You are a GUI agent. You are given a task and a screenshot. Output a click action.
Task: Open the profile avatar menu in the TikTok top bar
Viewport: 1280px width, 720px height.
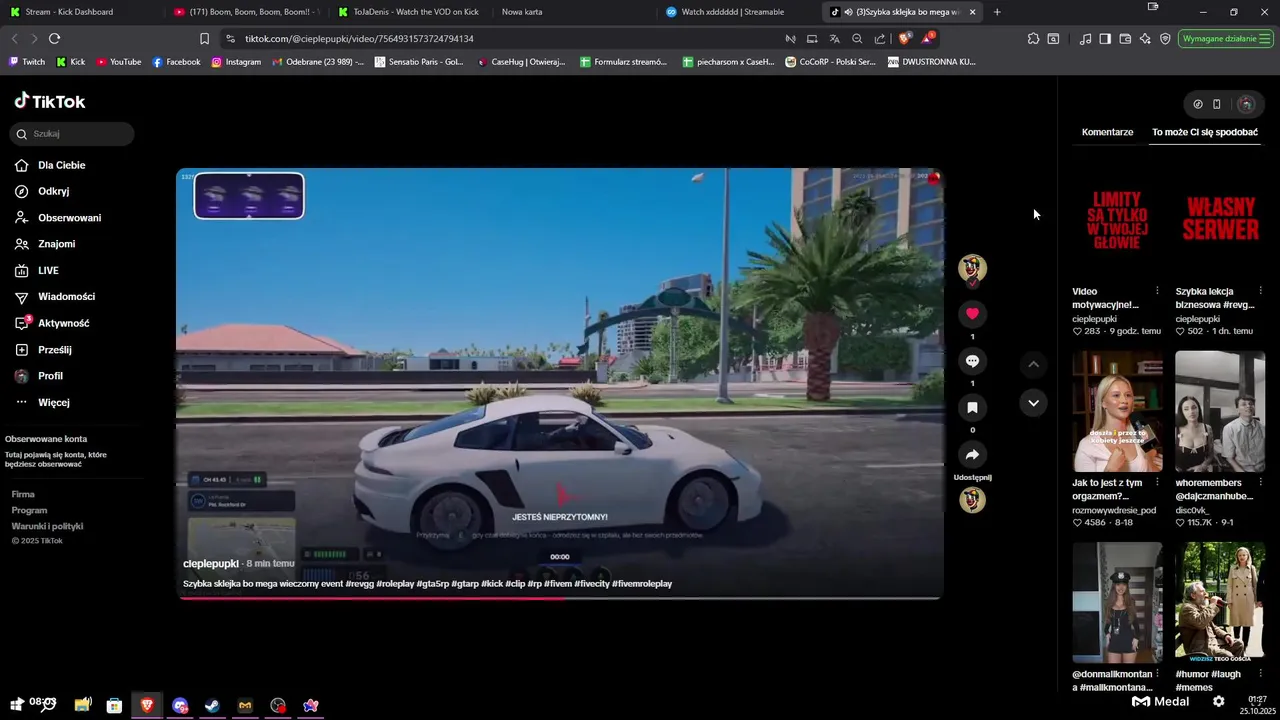point(1246,104)
